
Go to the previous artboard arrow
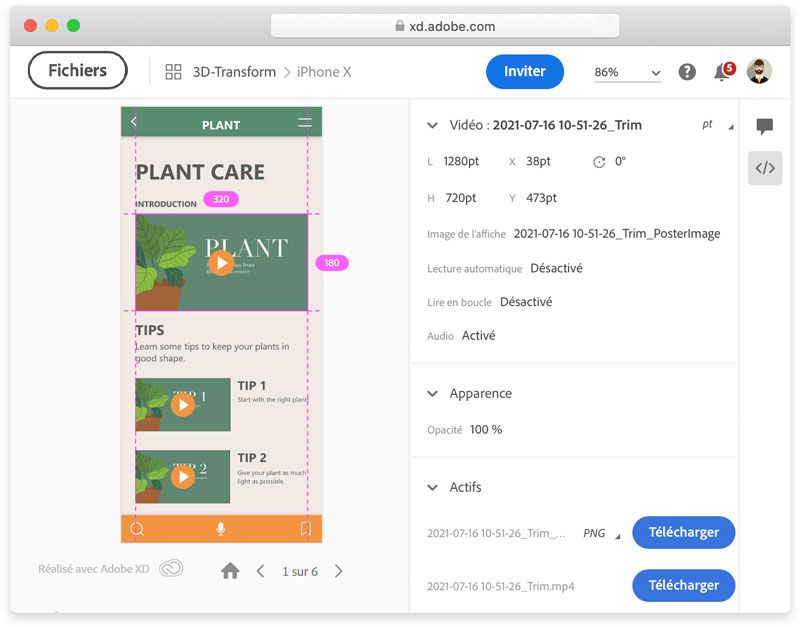coord(260,571)
